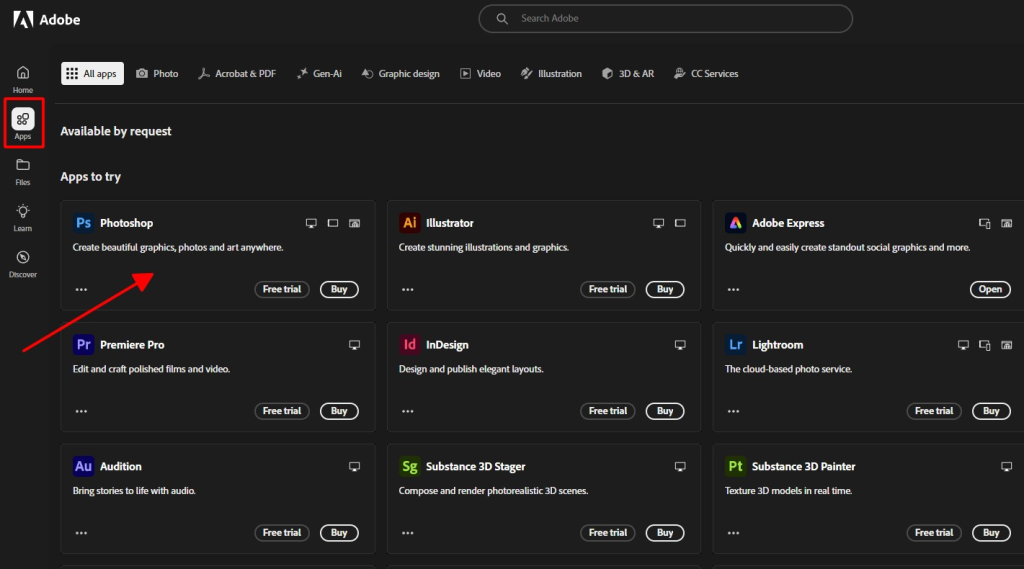
Task: Click Buy on the Illustrator card
Action: pyautogui.click(x=665, y=289)
